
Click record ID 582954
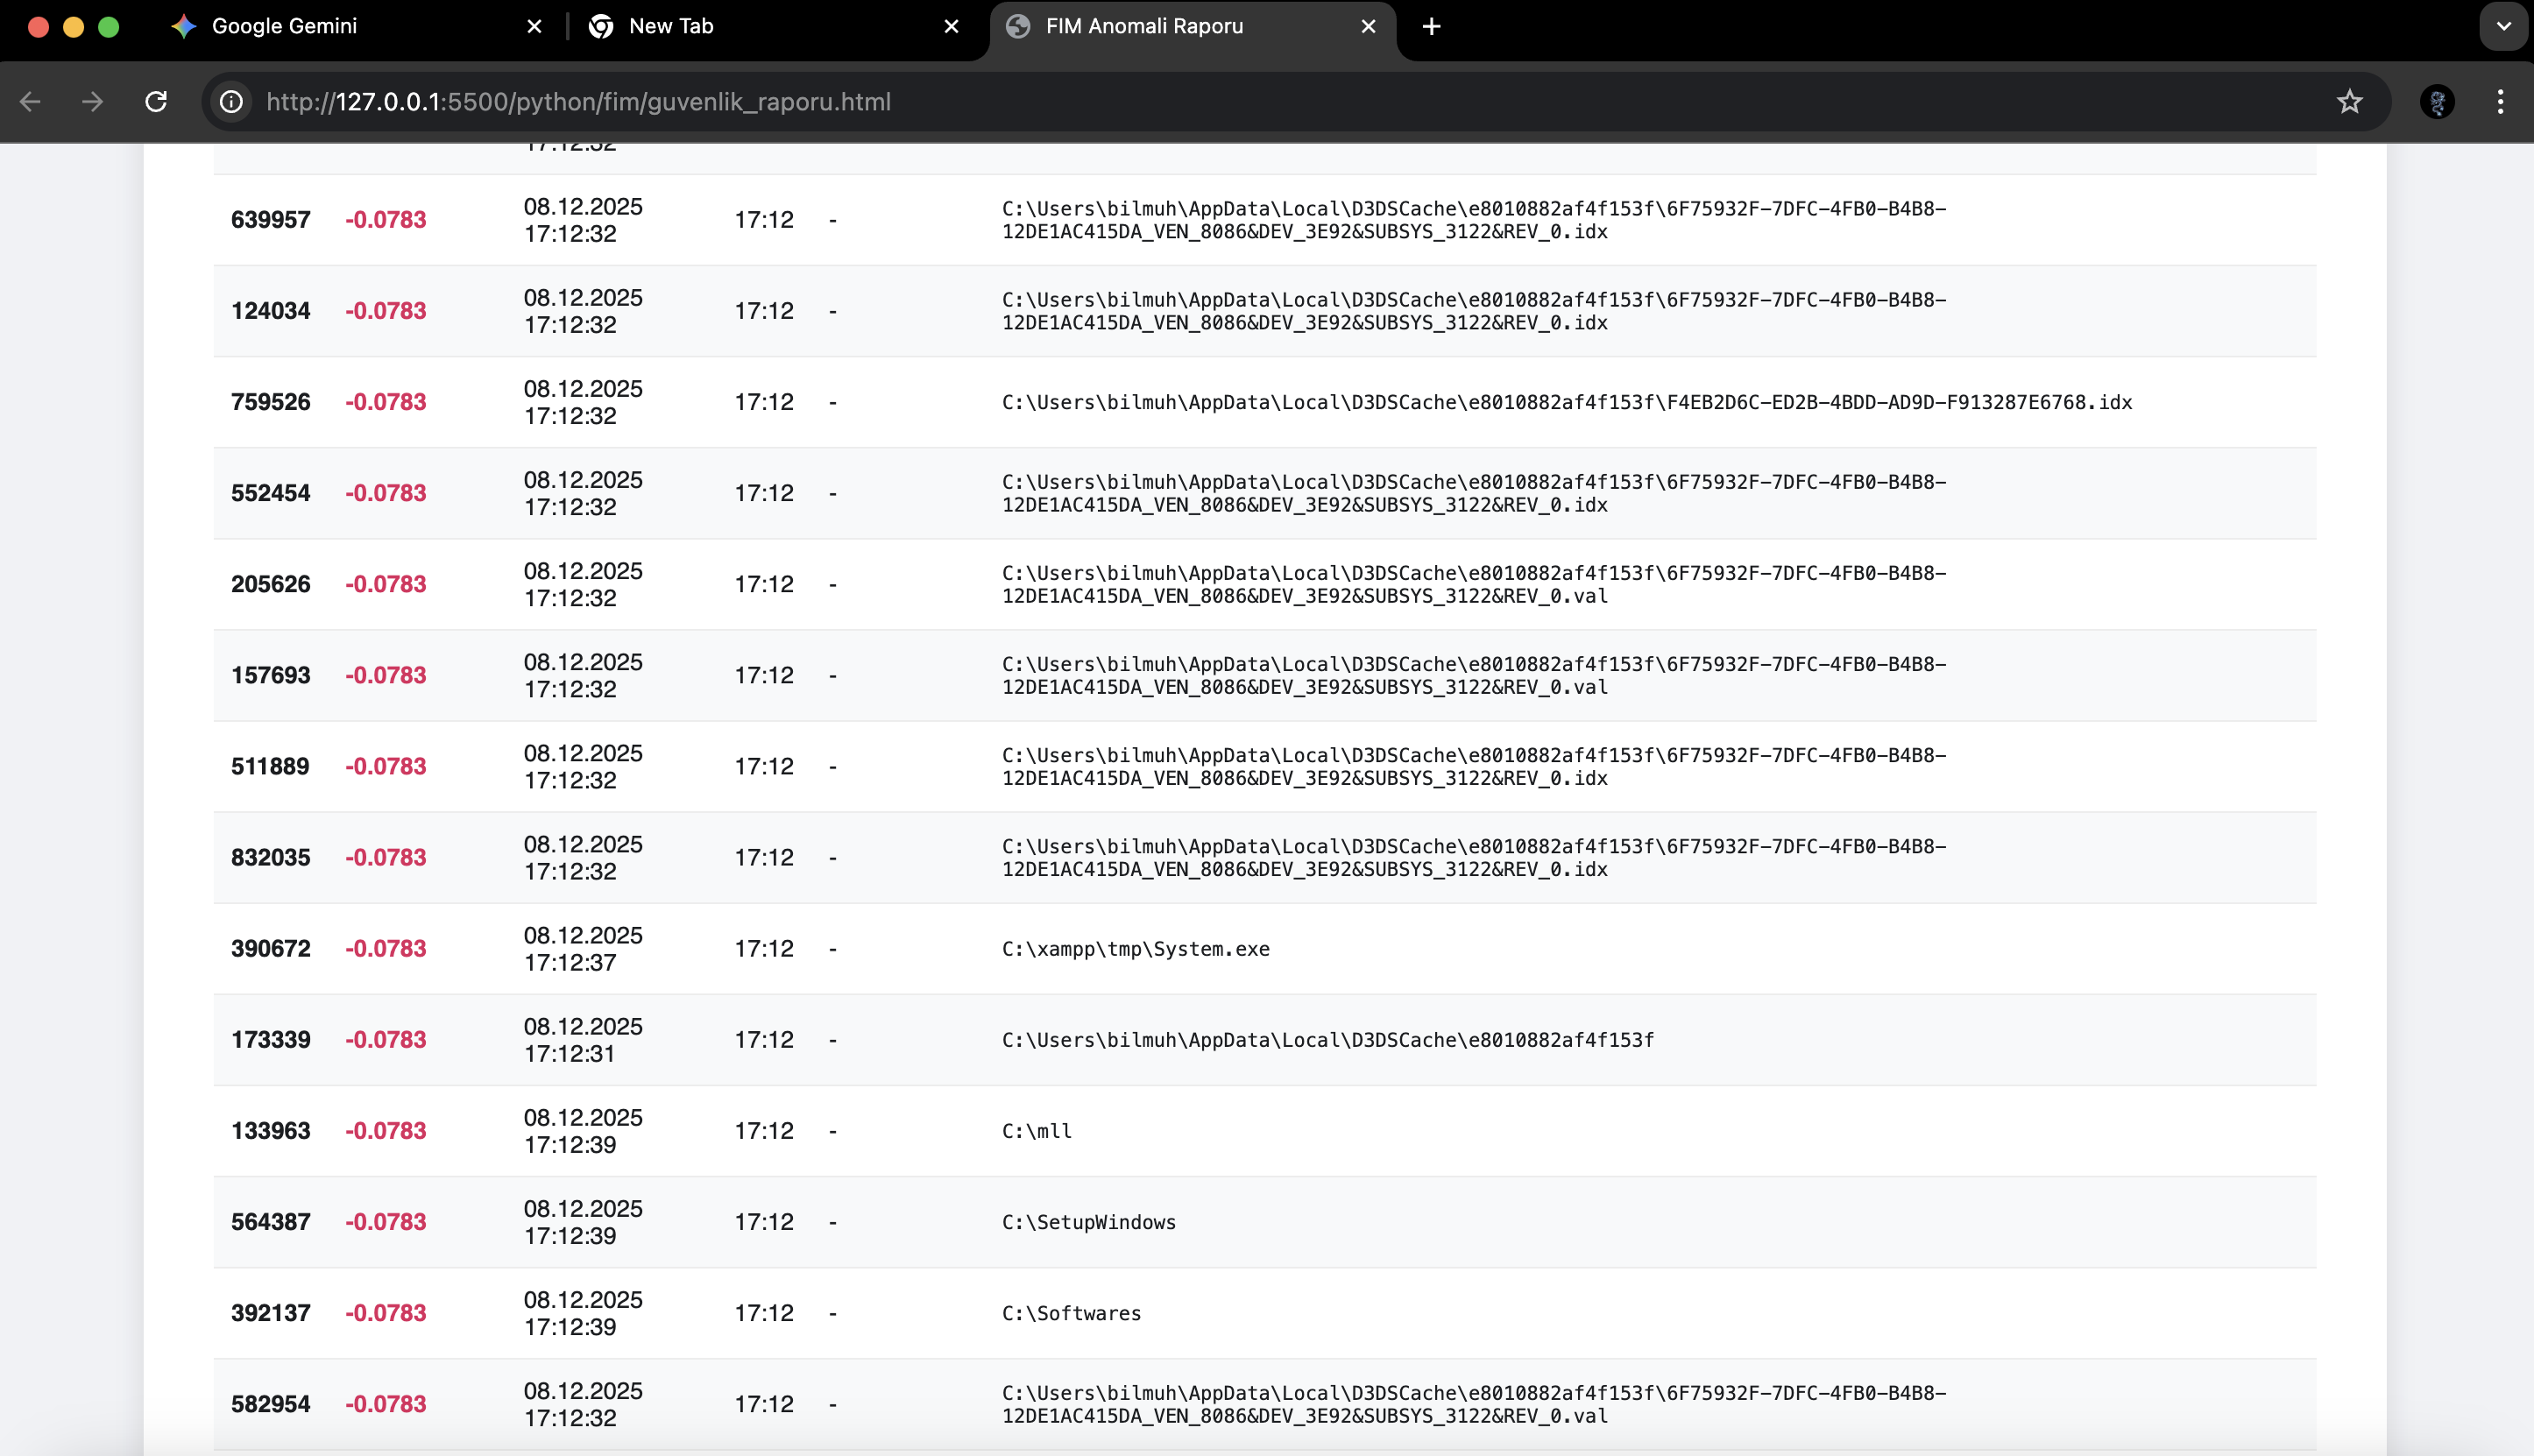[271, 1404]
